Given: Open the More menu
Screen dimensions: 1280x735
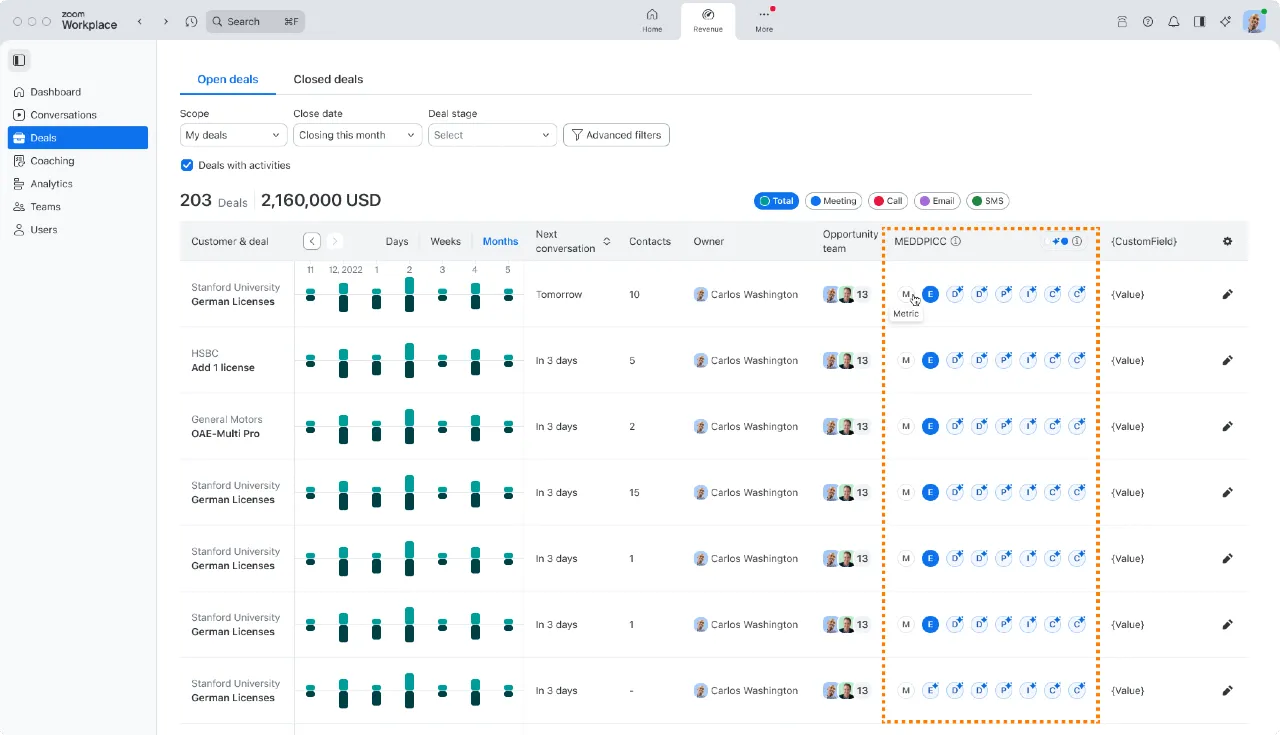Looking at the screenshot, I should click(x=764, y=20).
